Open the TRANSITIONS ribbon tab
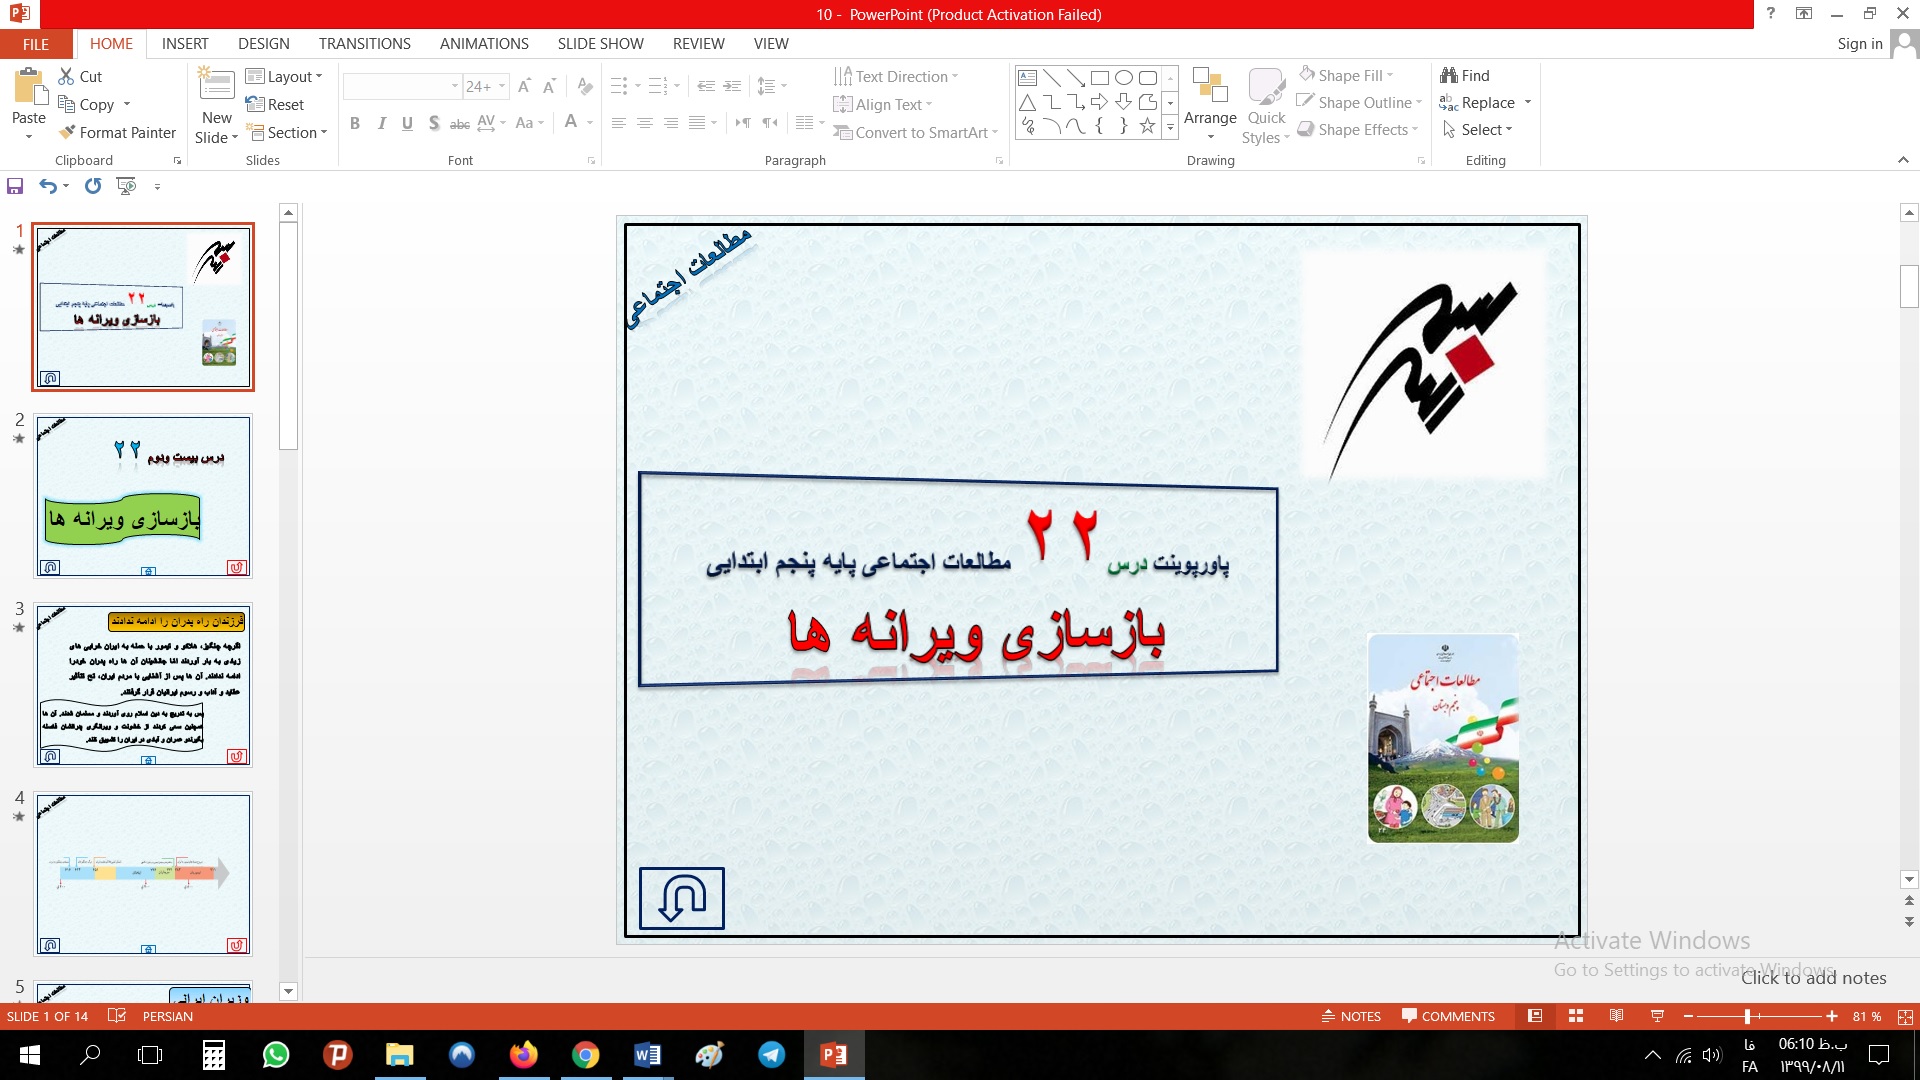The image size is (1920, 1080). (x=364, y=44)
